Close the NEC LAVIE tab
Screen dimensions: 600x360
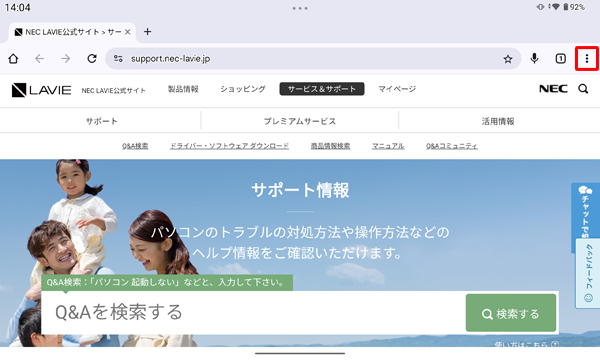point(128,32)
